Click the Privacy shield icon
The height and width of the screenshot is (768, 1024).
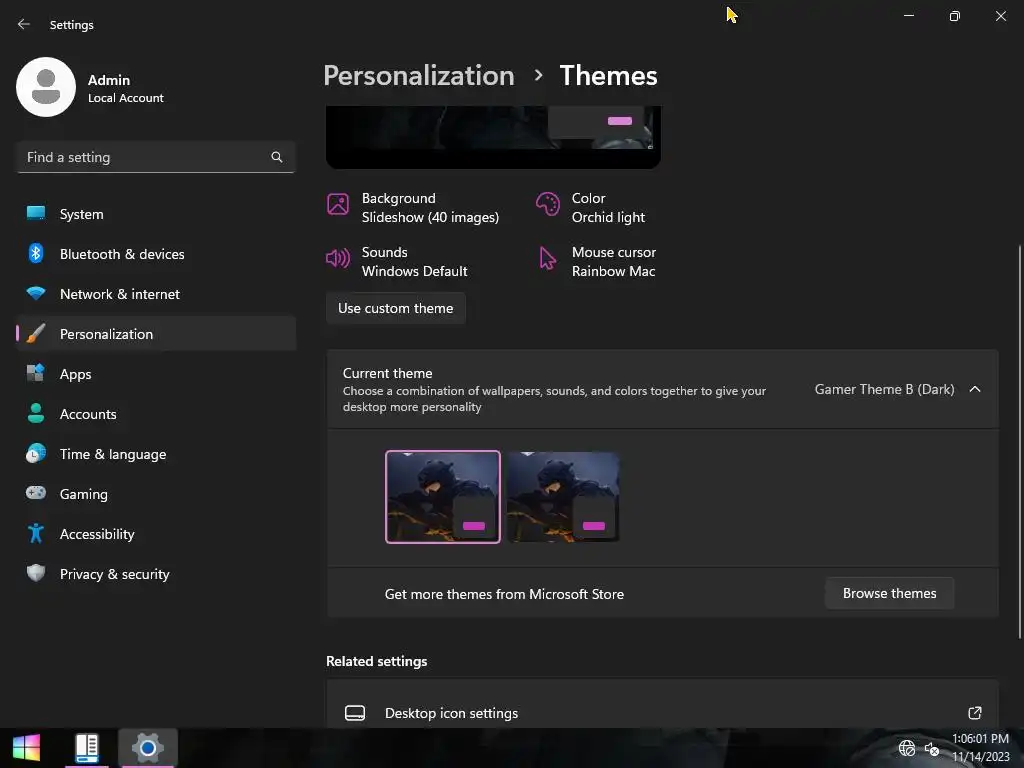click(x=36, y=573)
